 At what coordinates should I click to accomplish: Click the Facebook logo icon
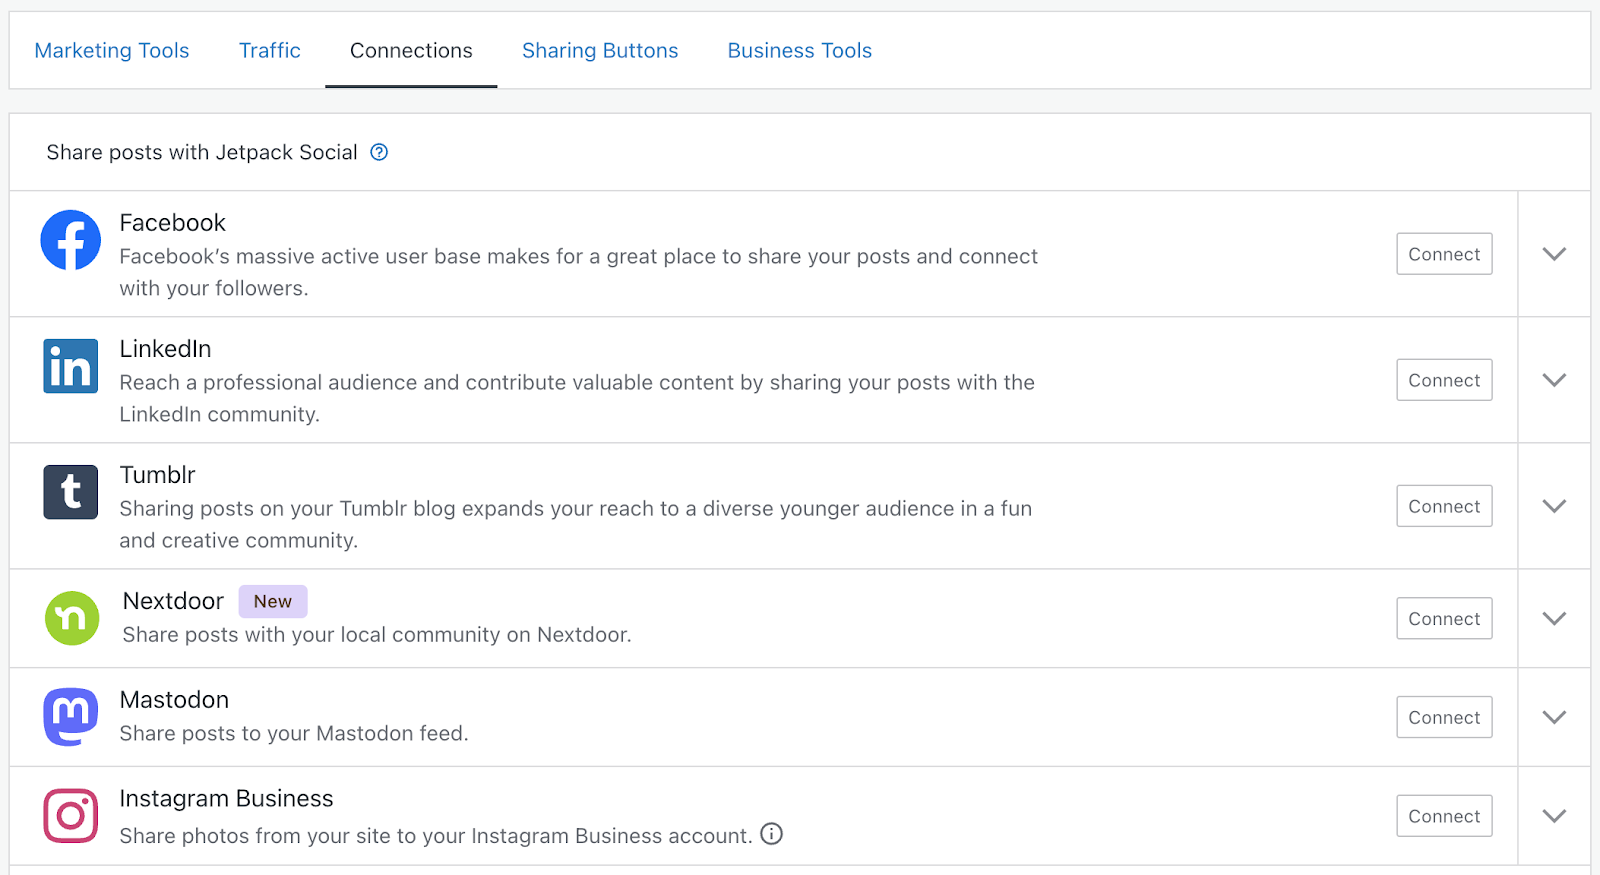(70, 240)
